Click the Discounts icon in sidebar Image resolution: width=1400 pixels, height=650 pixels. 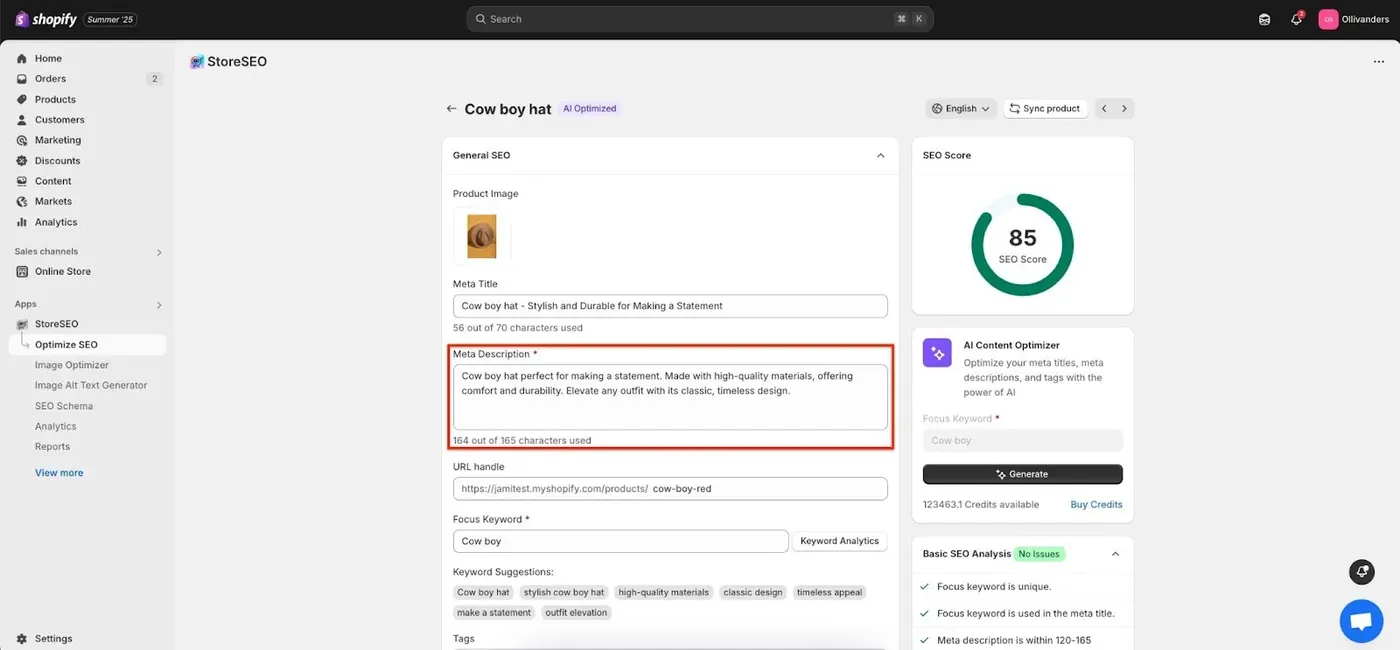[22, 161]
